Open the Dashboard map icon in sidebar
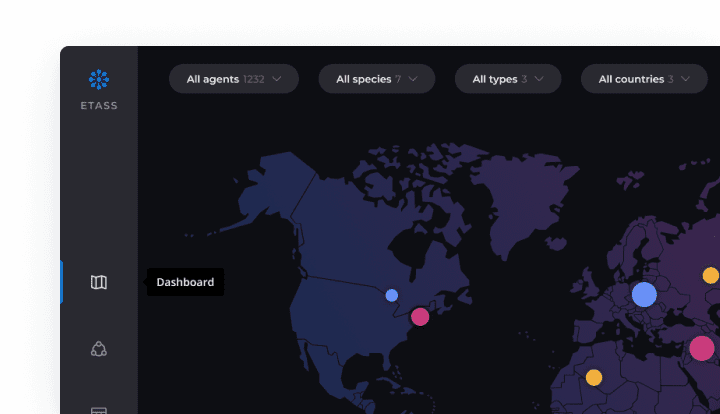 pyautogui.click(x=99, y=282)
